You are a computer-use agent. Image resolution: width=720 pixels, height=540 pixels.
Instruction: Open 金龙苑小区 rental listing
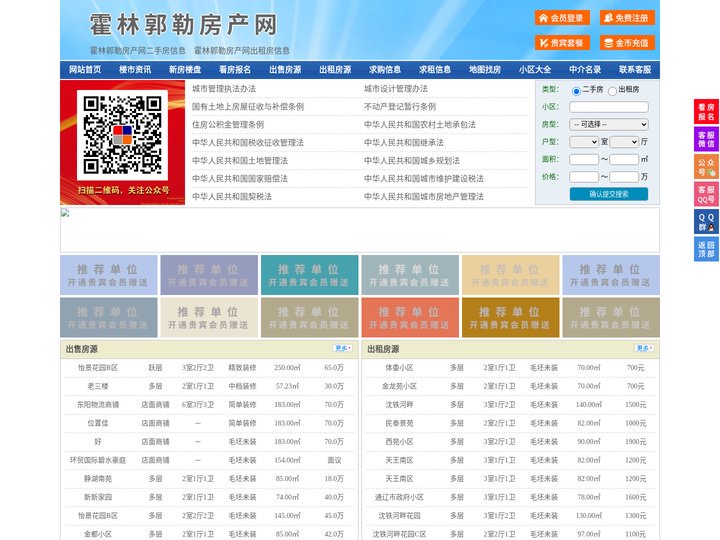(399, 386)
